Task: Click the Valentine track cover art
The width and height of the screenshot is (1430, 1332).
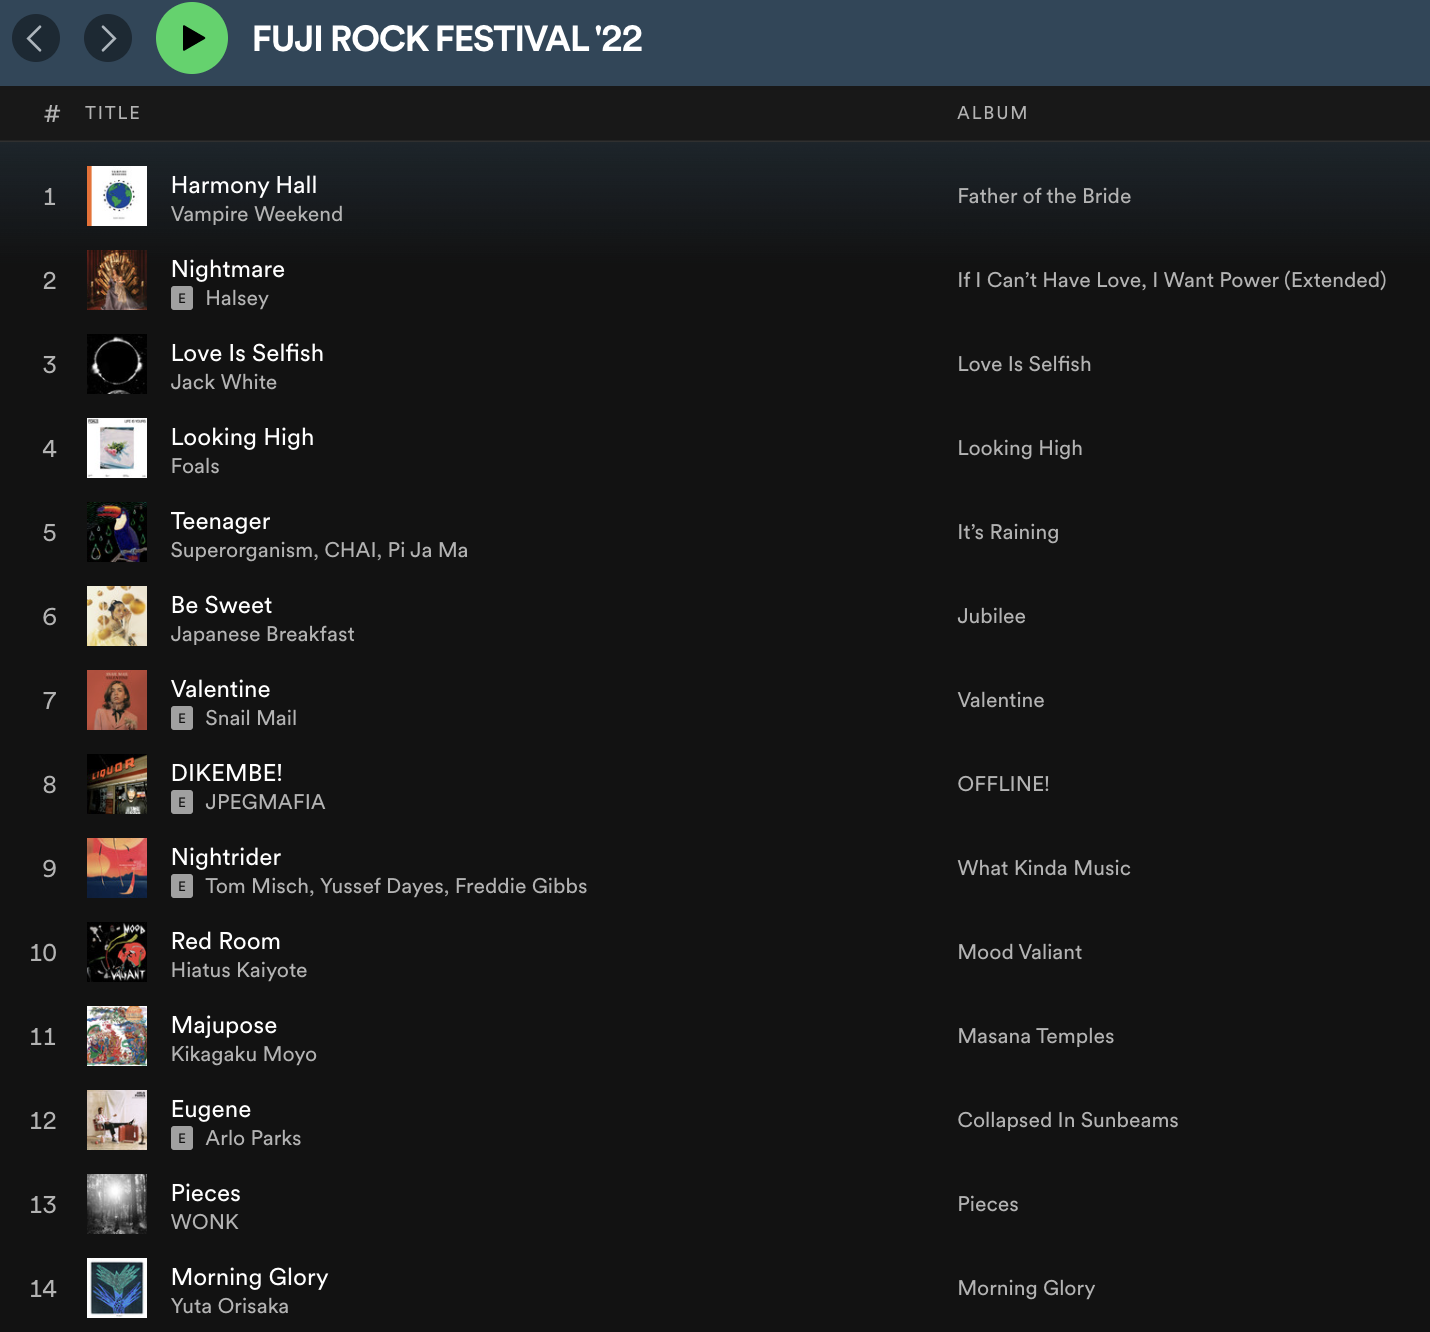Action: pyautogui.click(x=117, y=700)
